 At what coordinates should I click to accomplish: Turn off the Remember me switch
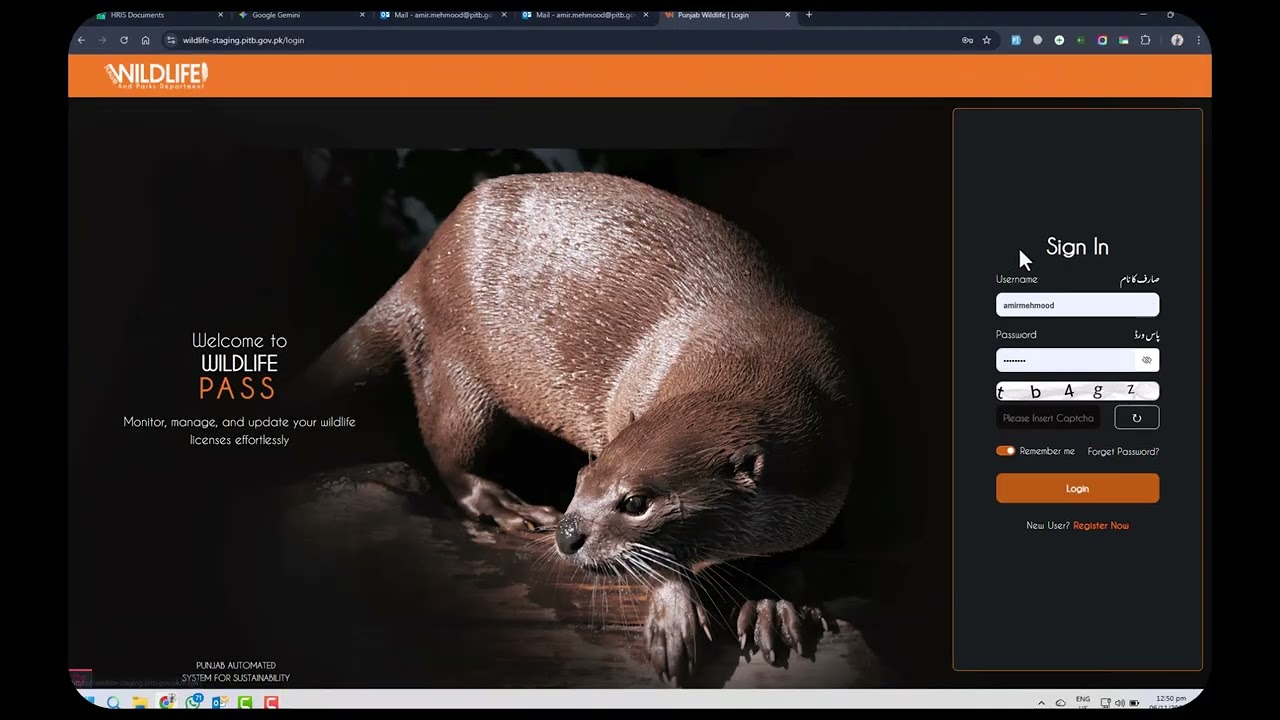1005,451
